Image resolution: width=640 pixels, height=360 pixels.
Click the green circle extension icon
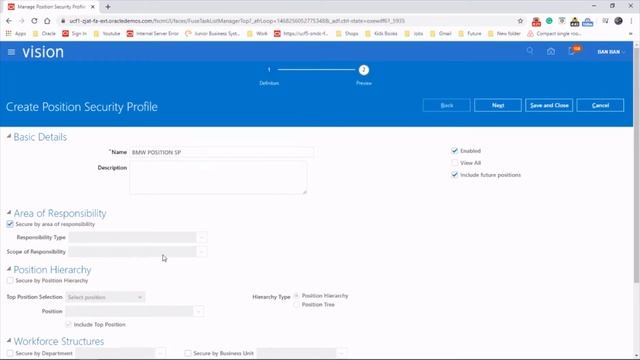pyautogui.click(x=549, y=21)
